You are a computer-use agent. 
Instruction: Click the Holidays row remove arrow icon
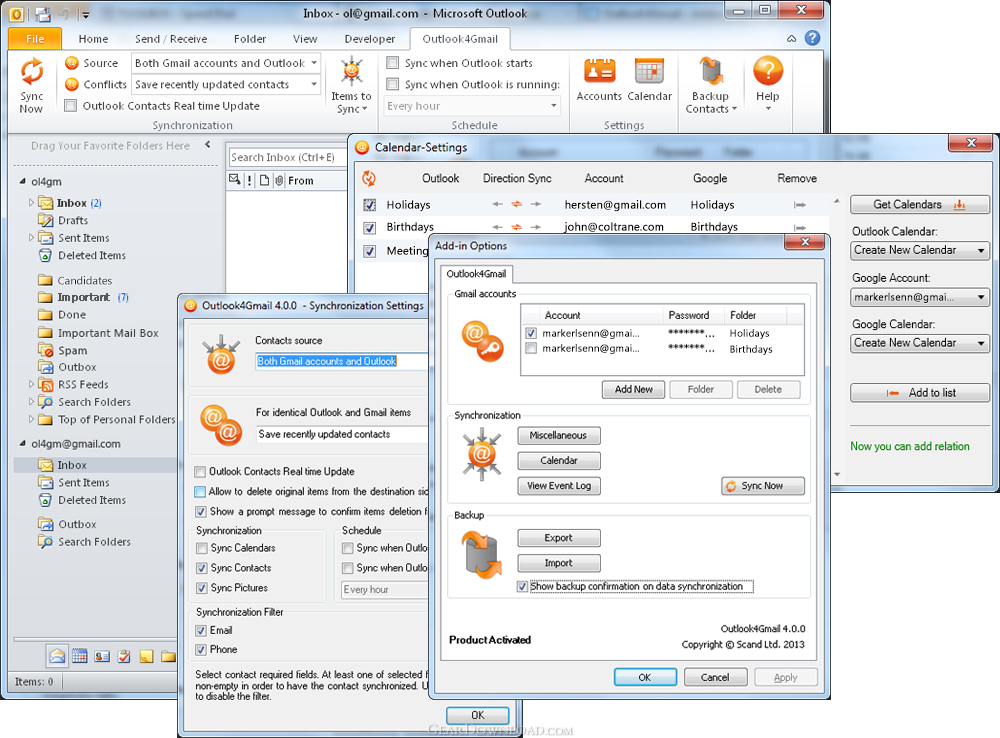tap(800, 205)
